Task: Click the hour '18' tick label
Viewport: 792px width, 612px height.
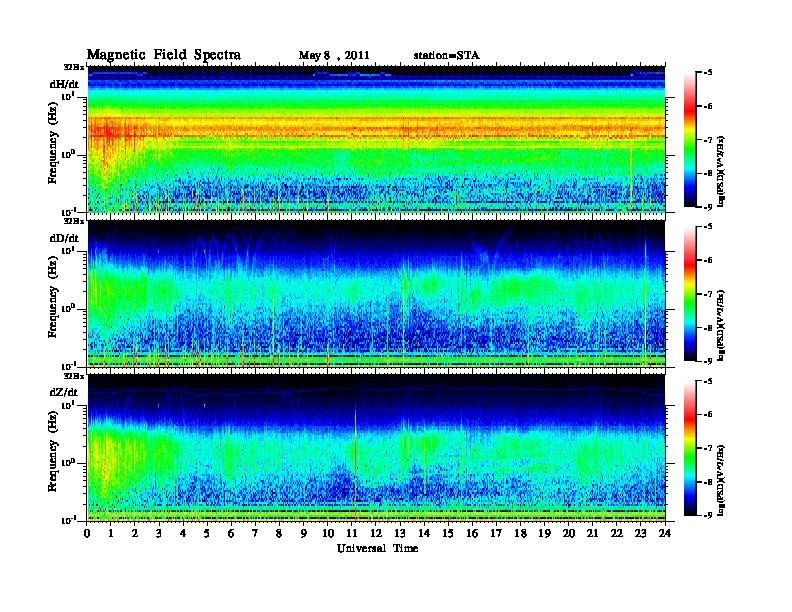Action: pos(520,534)
